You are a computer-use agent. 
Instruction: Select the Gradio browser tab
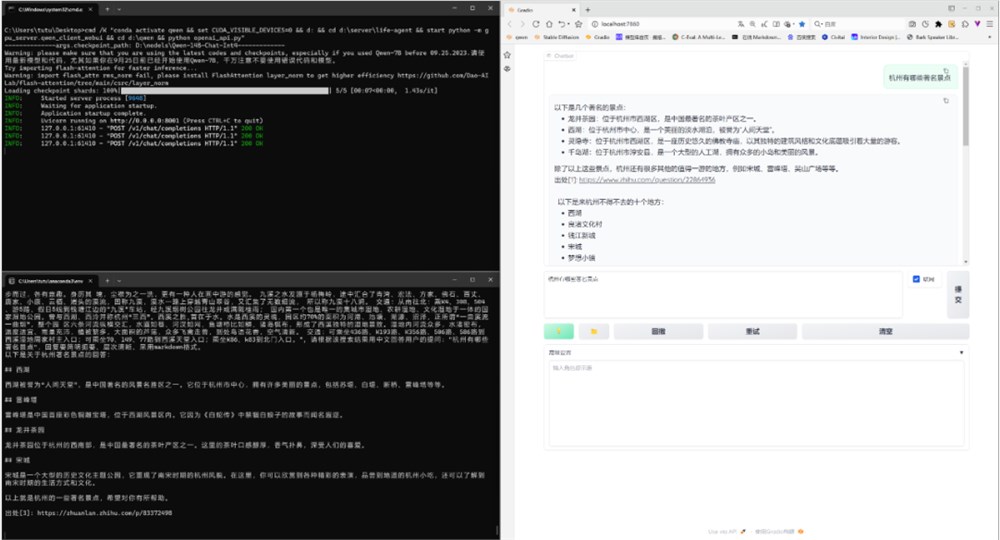tap(542, 10)
